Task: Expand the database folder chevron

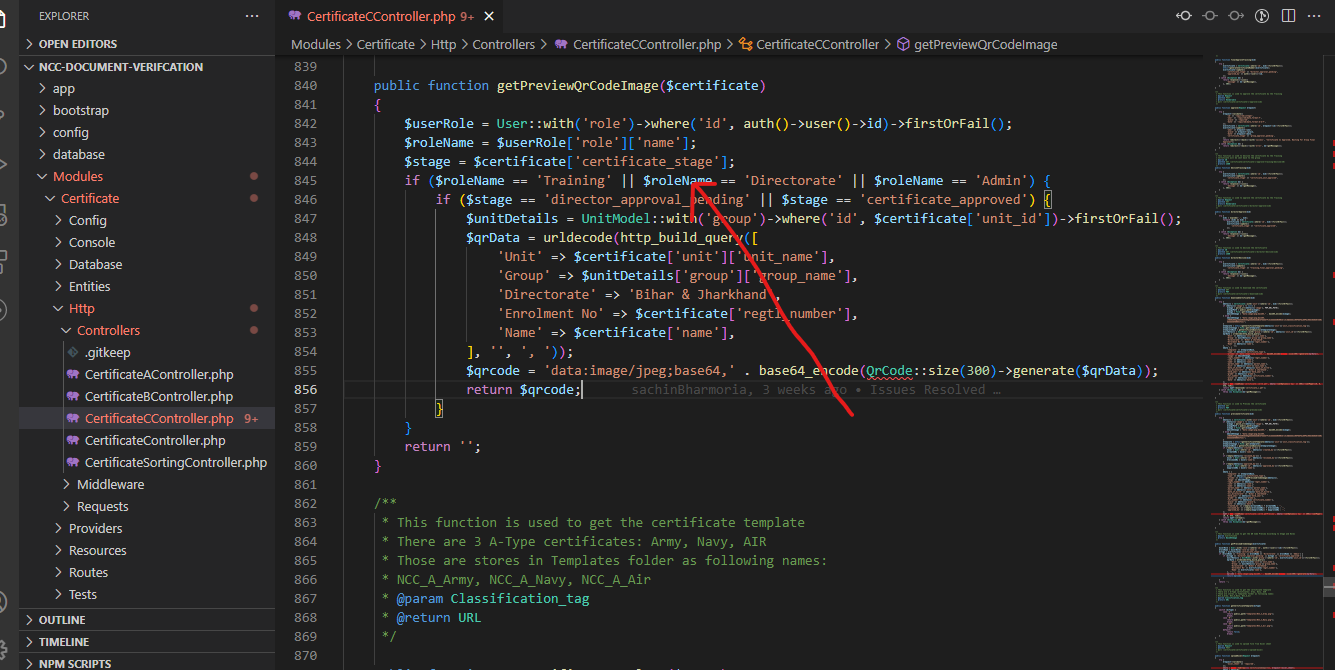Action: click(x=43, y=155)
